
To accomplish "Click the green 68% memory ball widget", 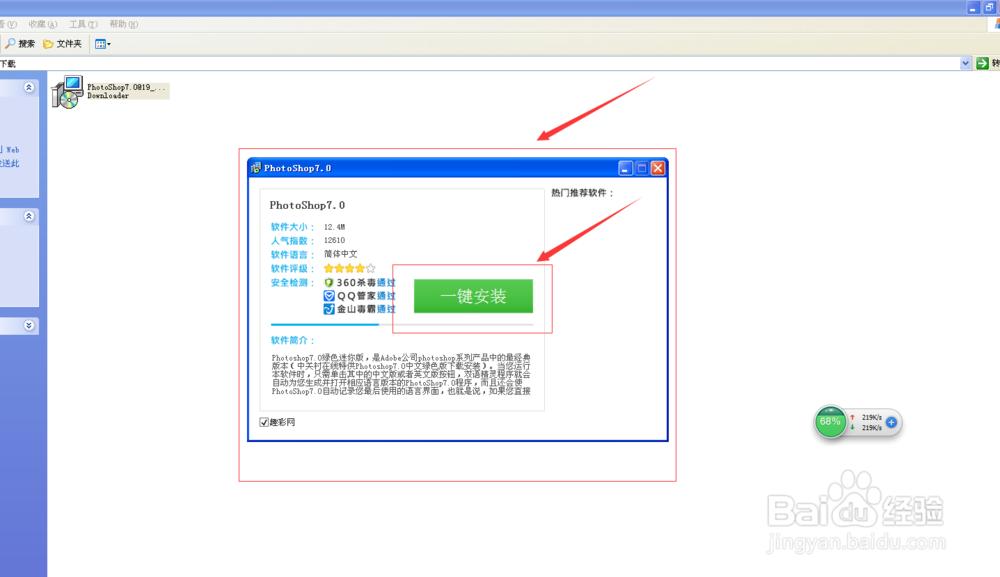I will [x=830, y=422].
